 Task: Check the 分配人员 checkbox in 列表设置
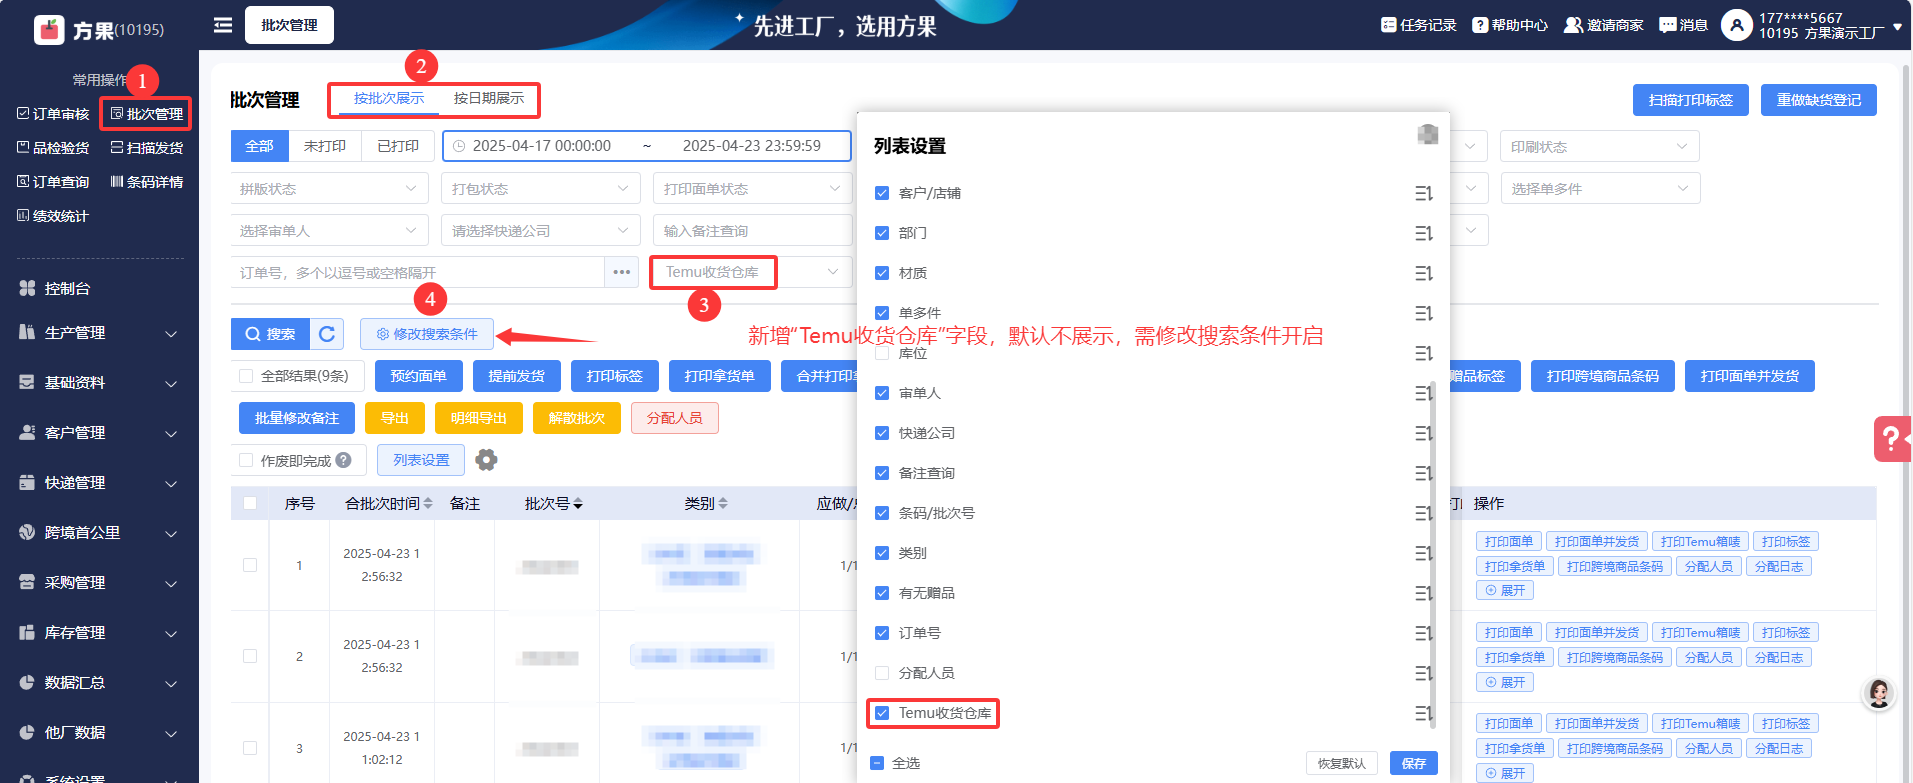tap(882, 673)
